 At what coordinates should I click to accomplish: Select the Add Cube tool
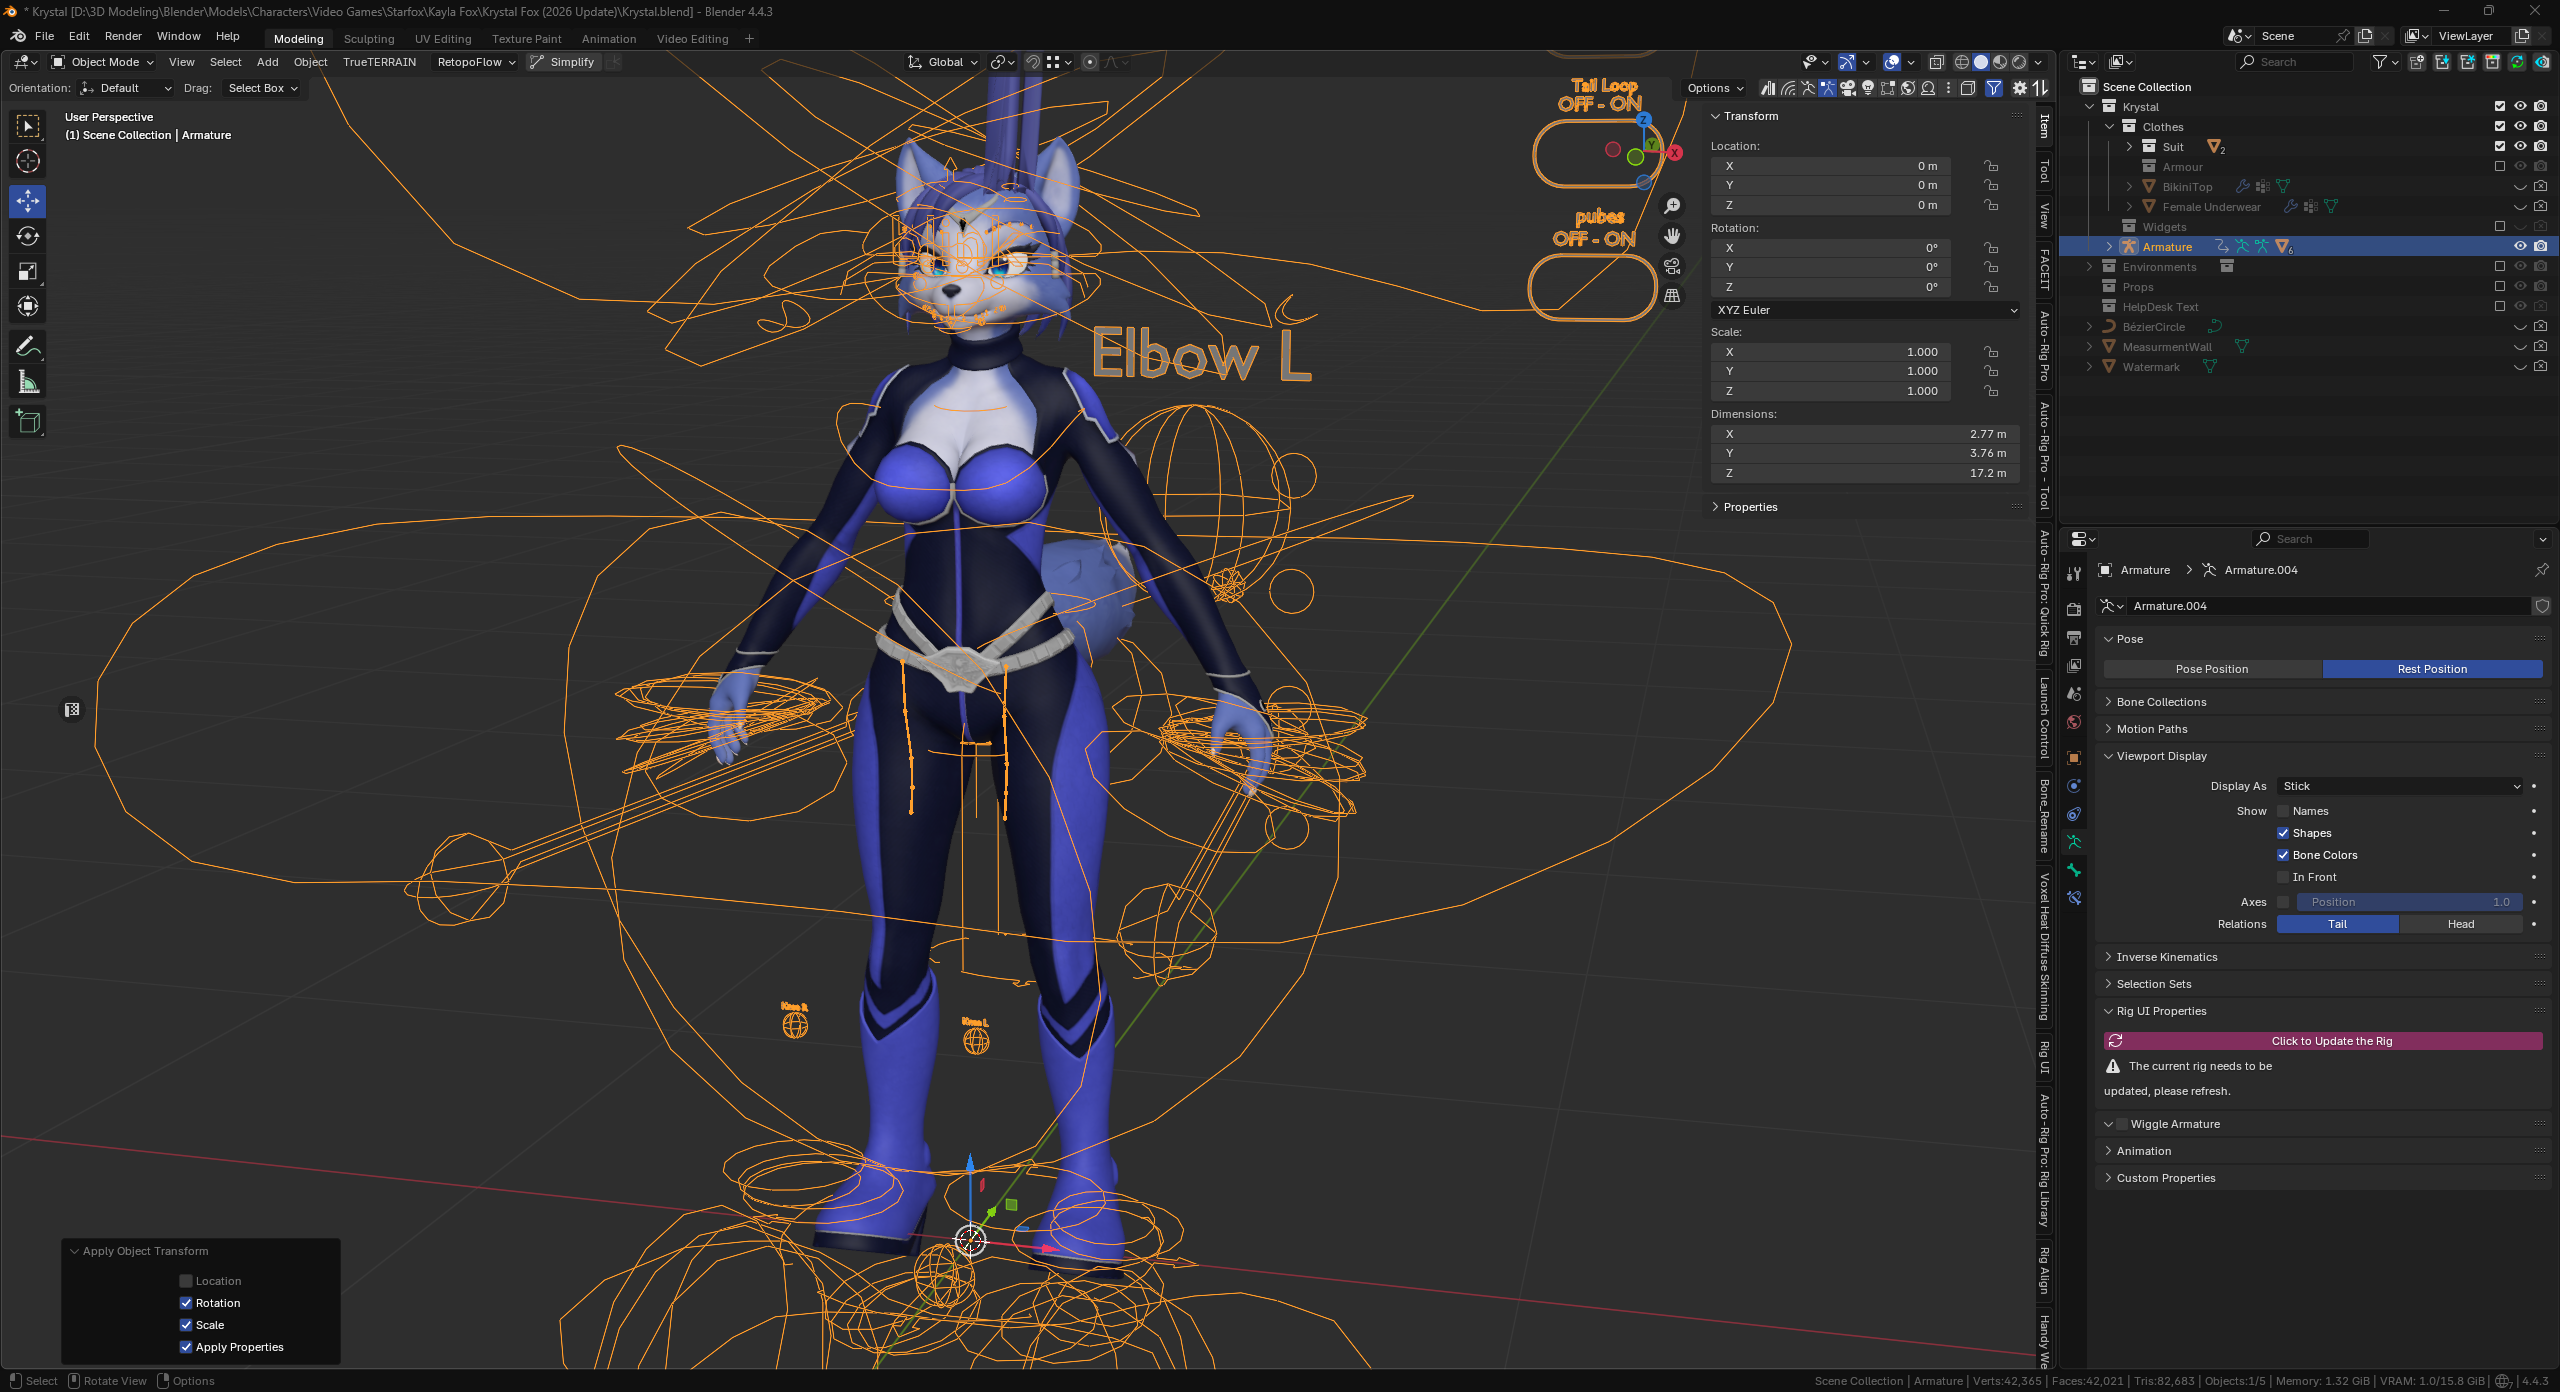pos(28,422)
